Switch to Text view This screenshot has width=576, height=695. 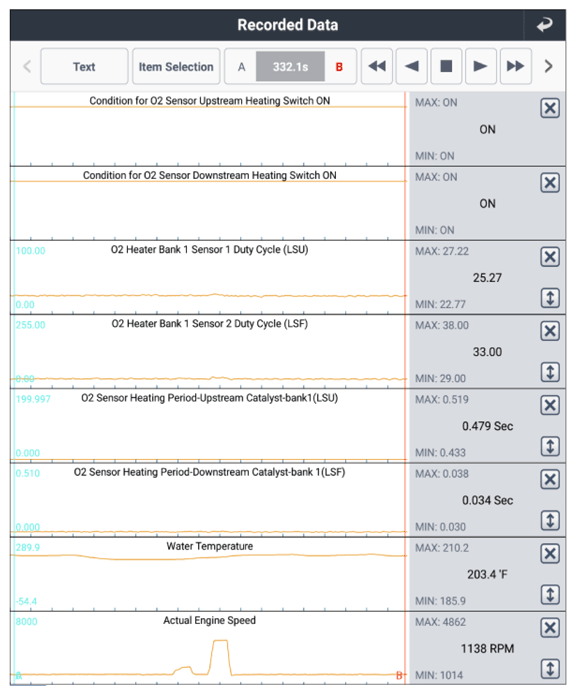click(x=84, y=66)
